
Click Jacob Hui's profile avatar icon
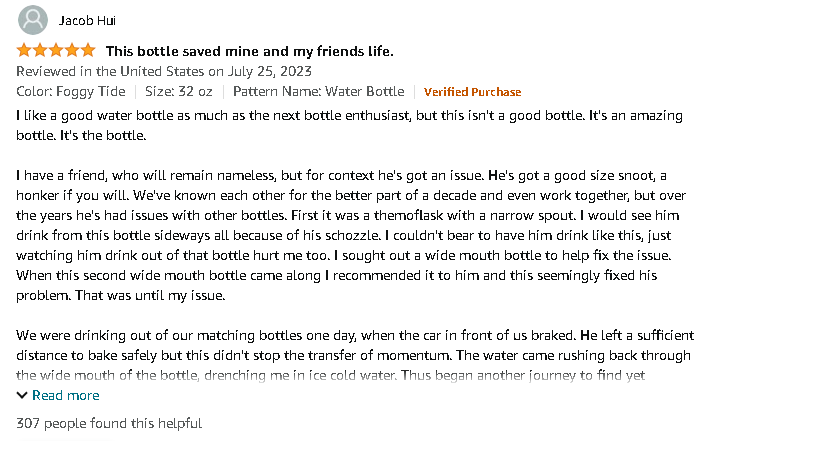(x=33, y=20)
